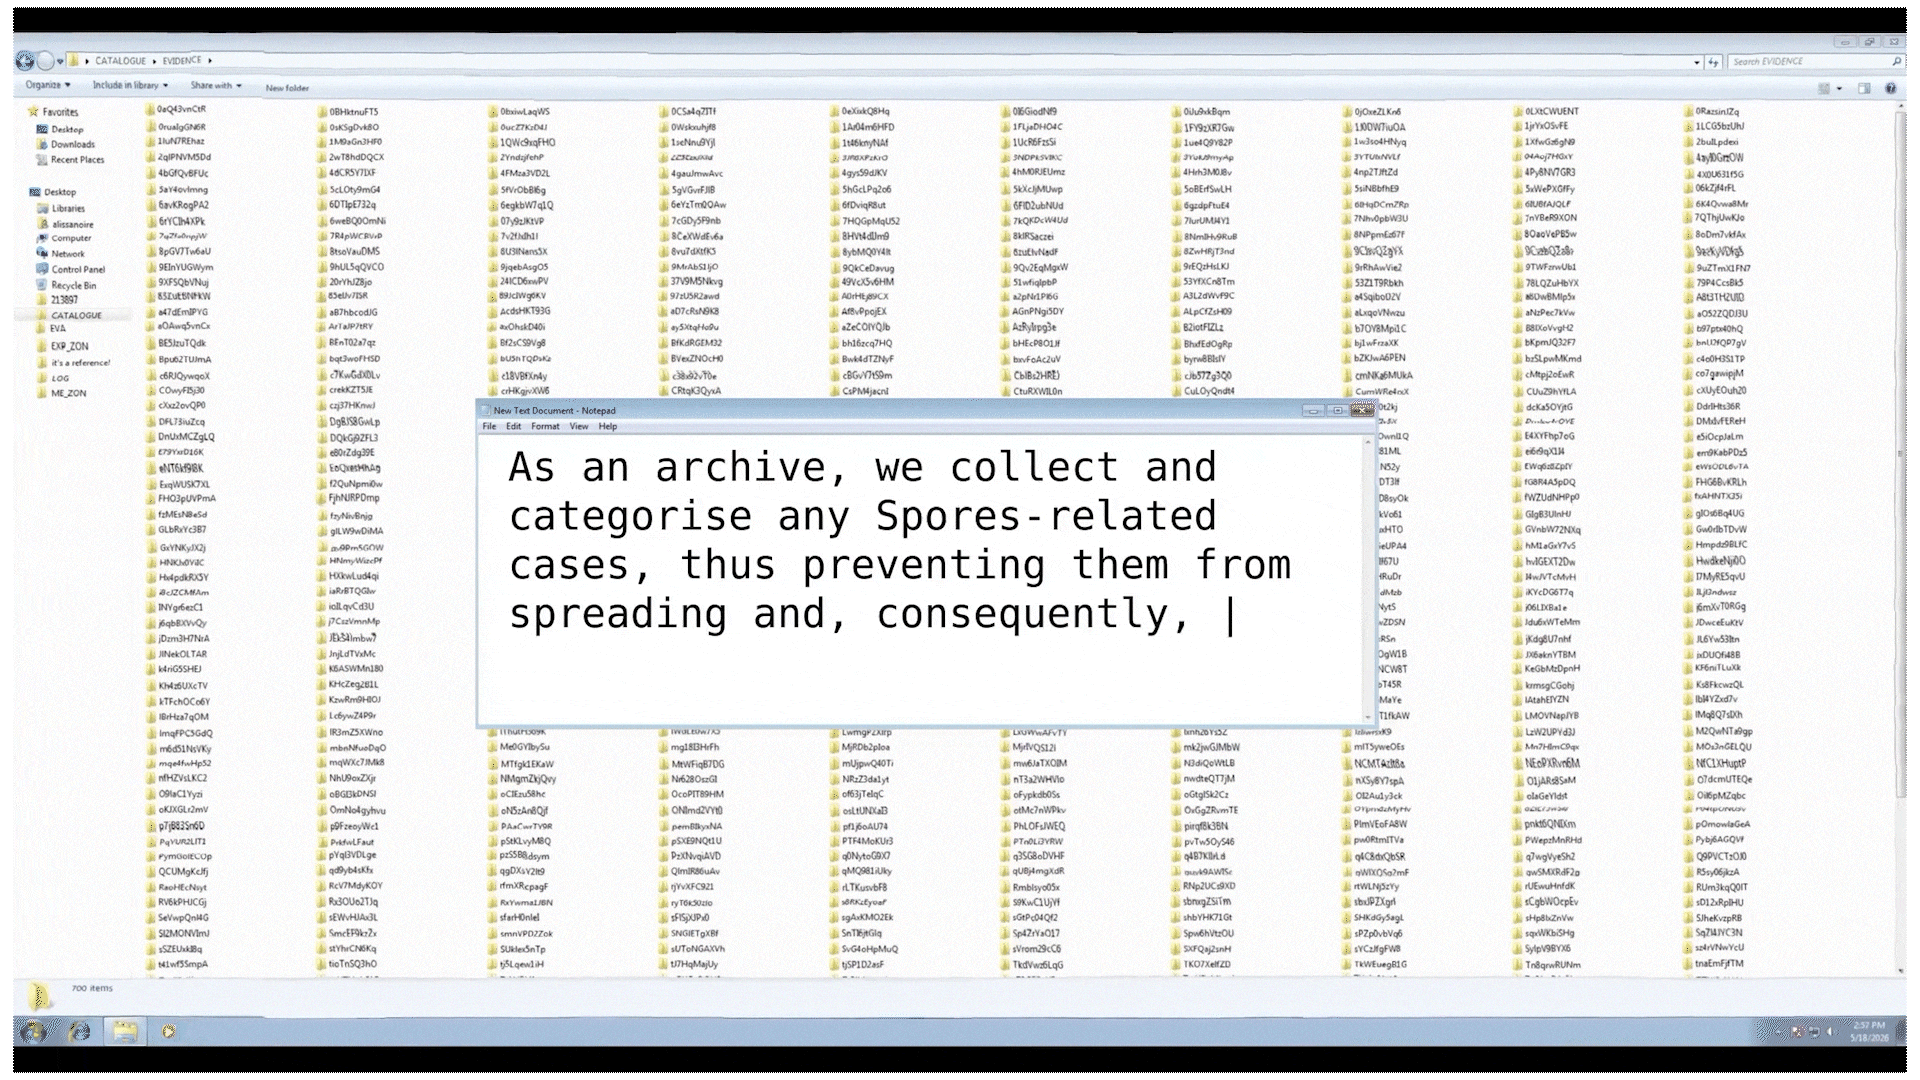
Task: Open the Organize dropdown menu
Action: tap(48, 85)
